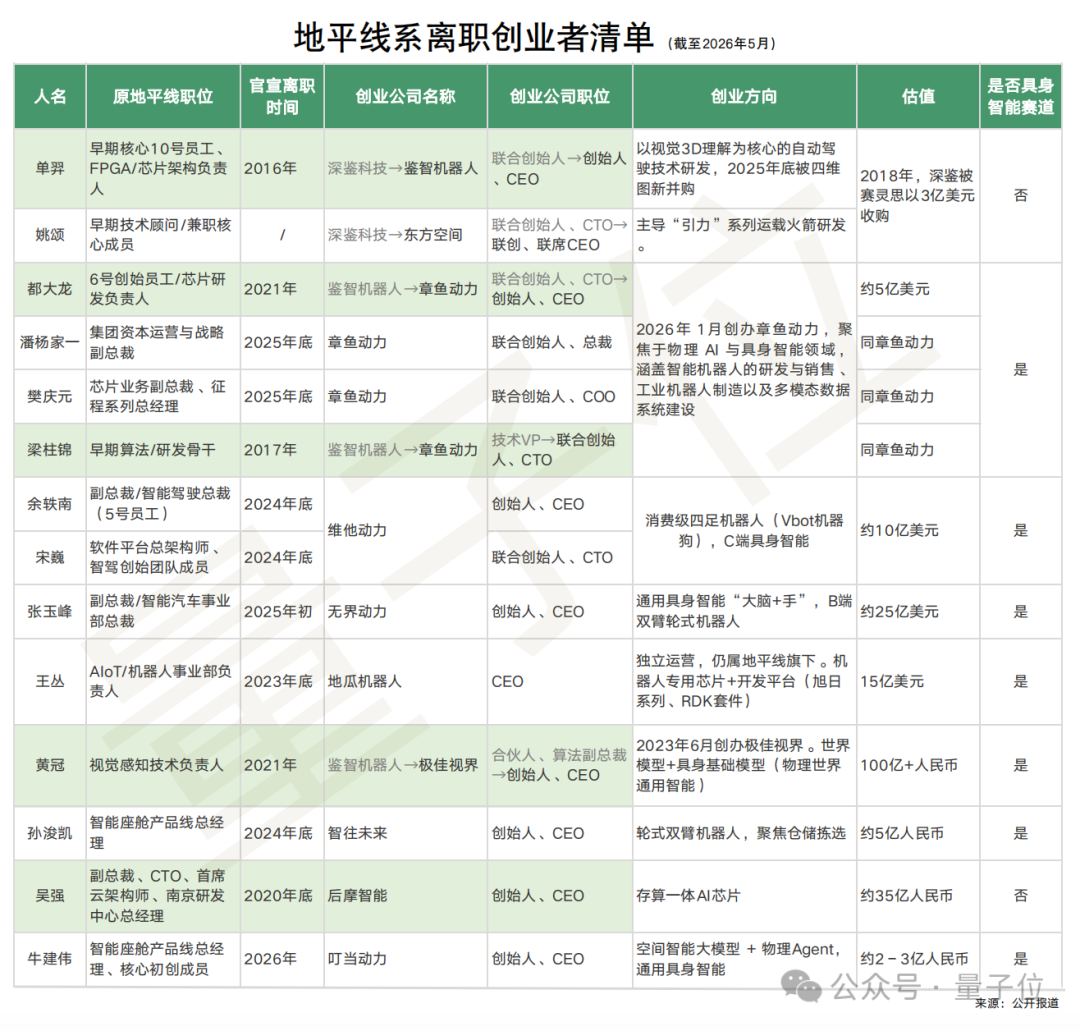Select the name 姚颂

(50, 235)
